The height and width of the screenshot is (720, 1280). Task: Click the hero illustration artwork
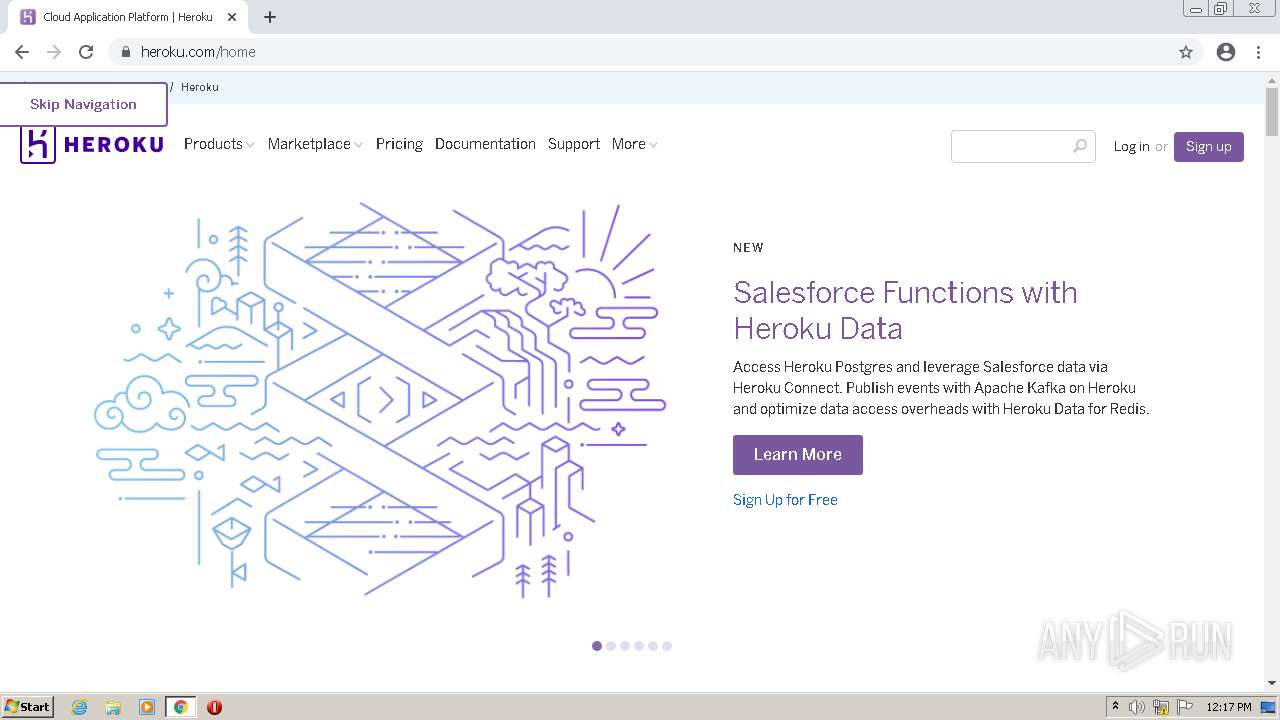tap(380, 400)
